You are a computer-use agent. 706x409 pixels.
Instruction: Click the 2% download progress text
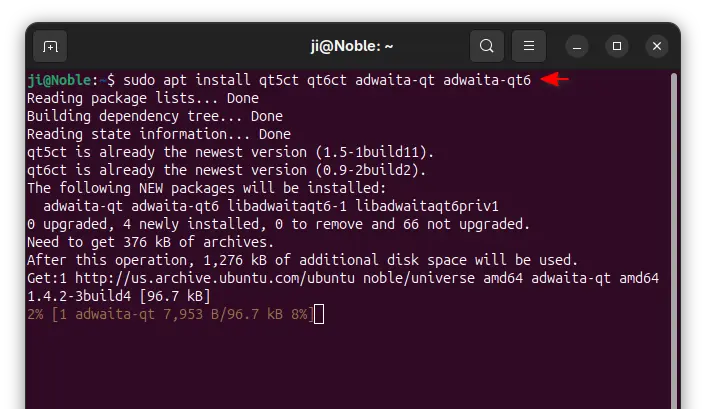[33, 315]
